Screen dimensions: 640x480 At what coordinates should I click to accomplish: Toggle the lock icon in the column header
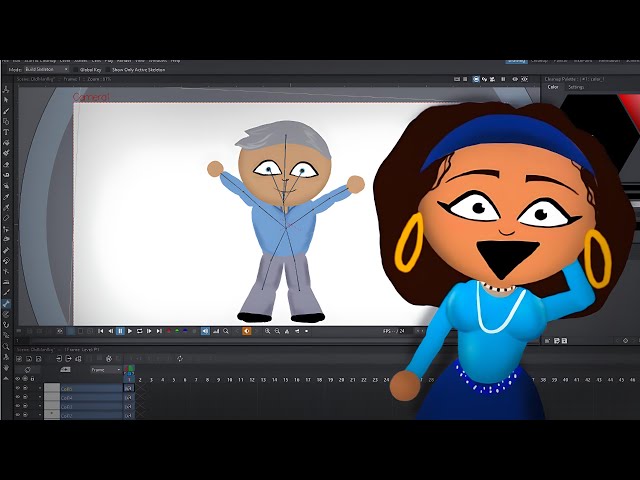[x=33, y=379]
